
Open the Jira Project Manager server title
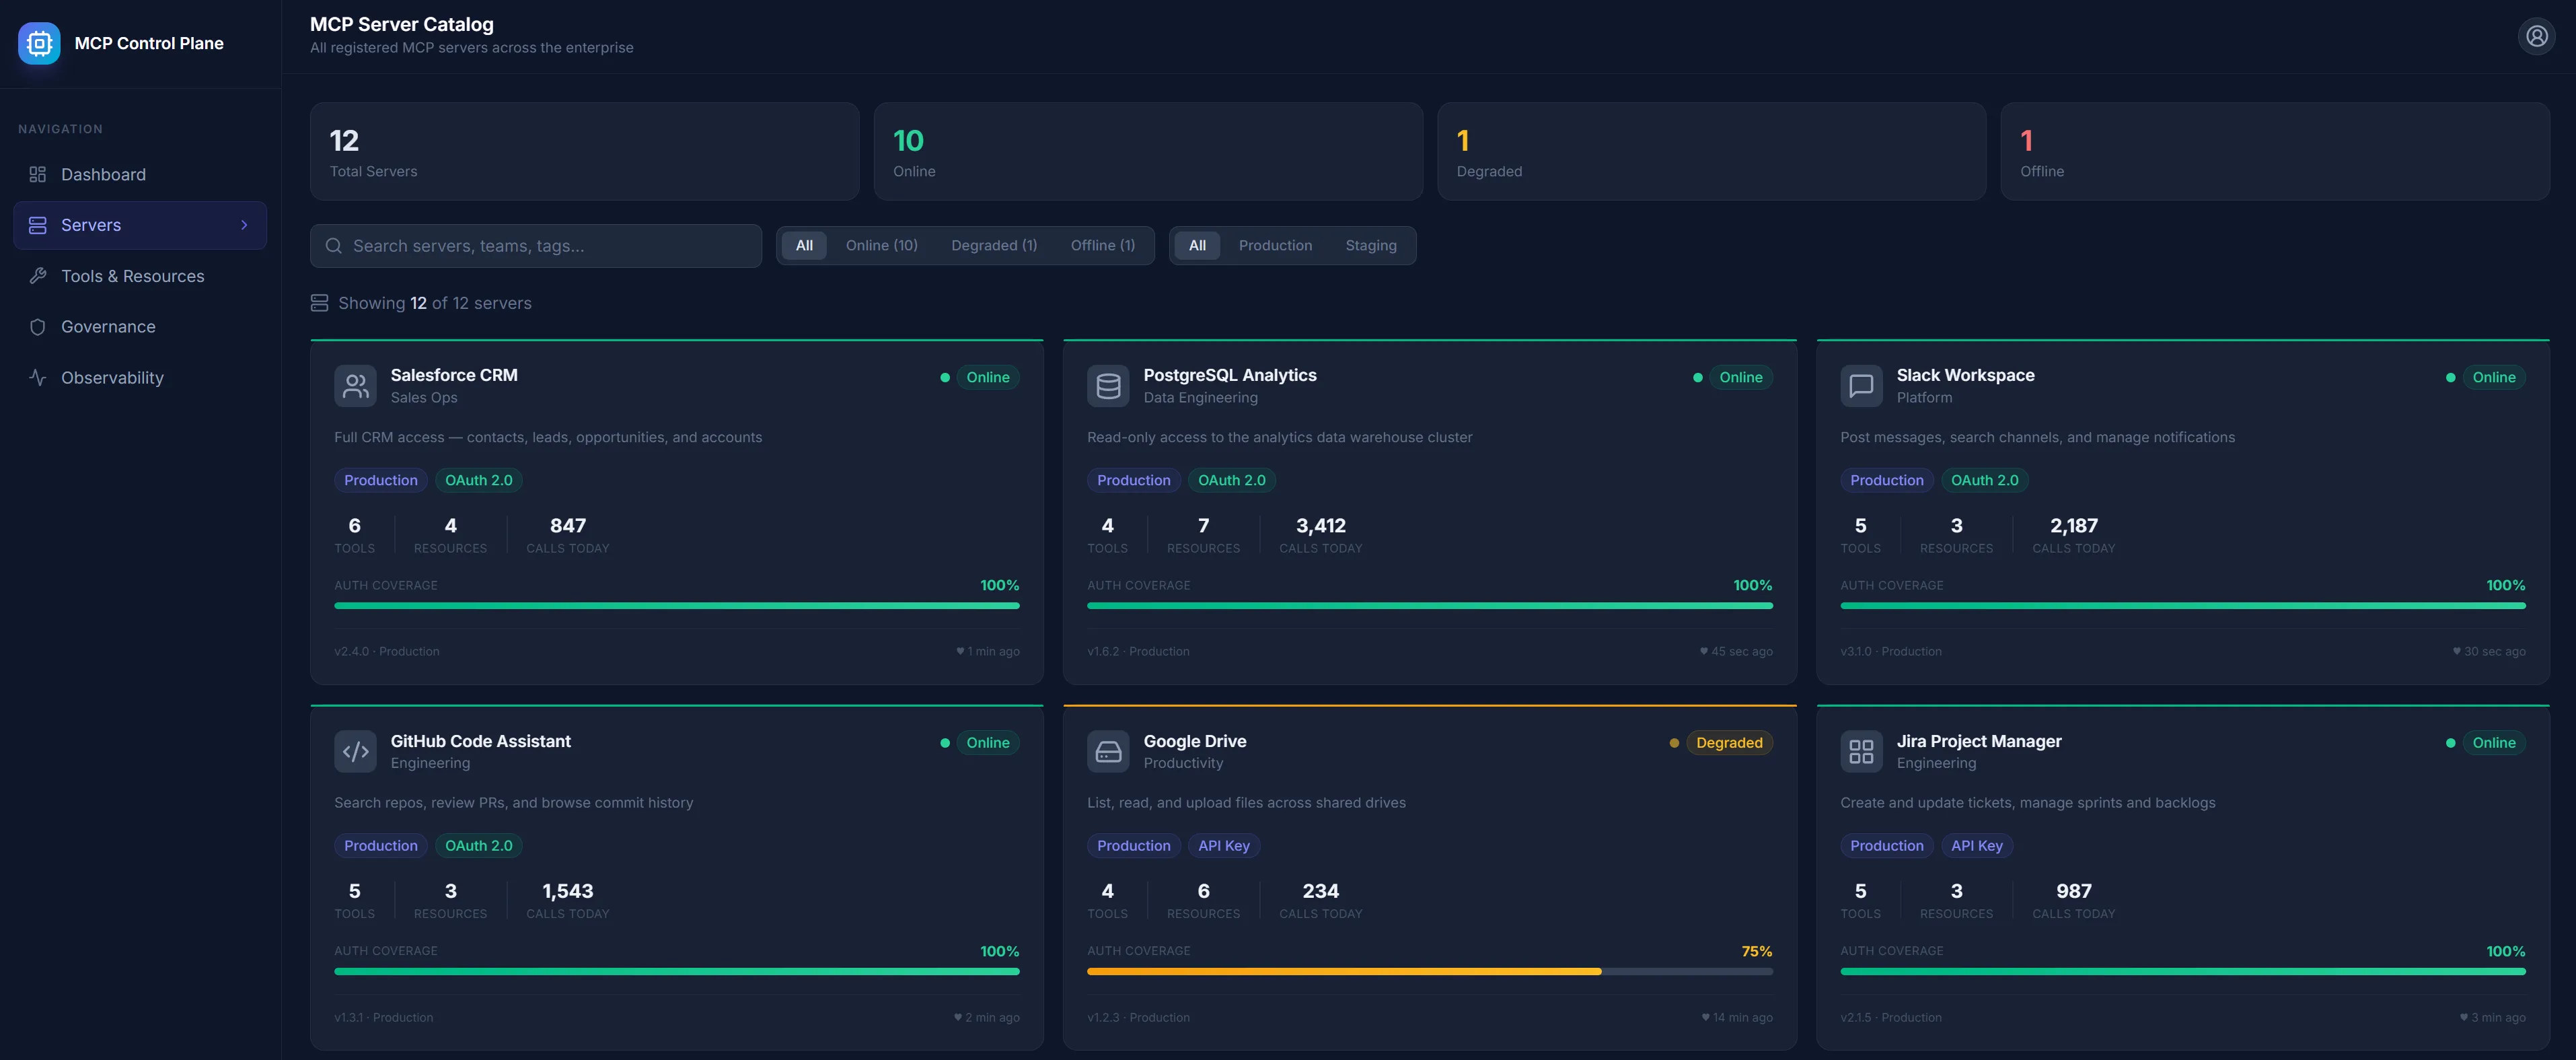pos(1979,741)
